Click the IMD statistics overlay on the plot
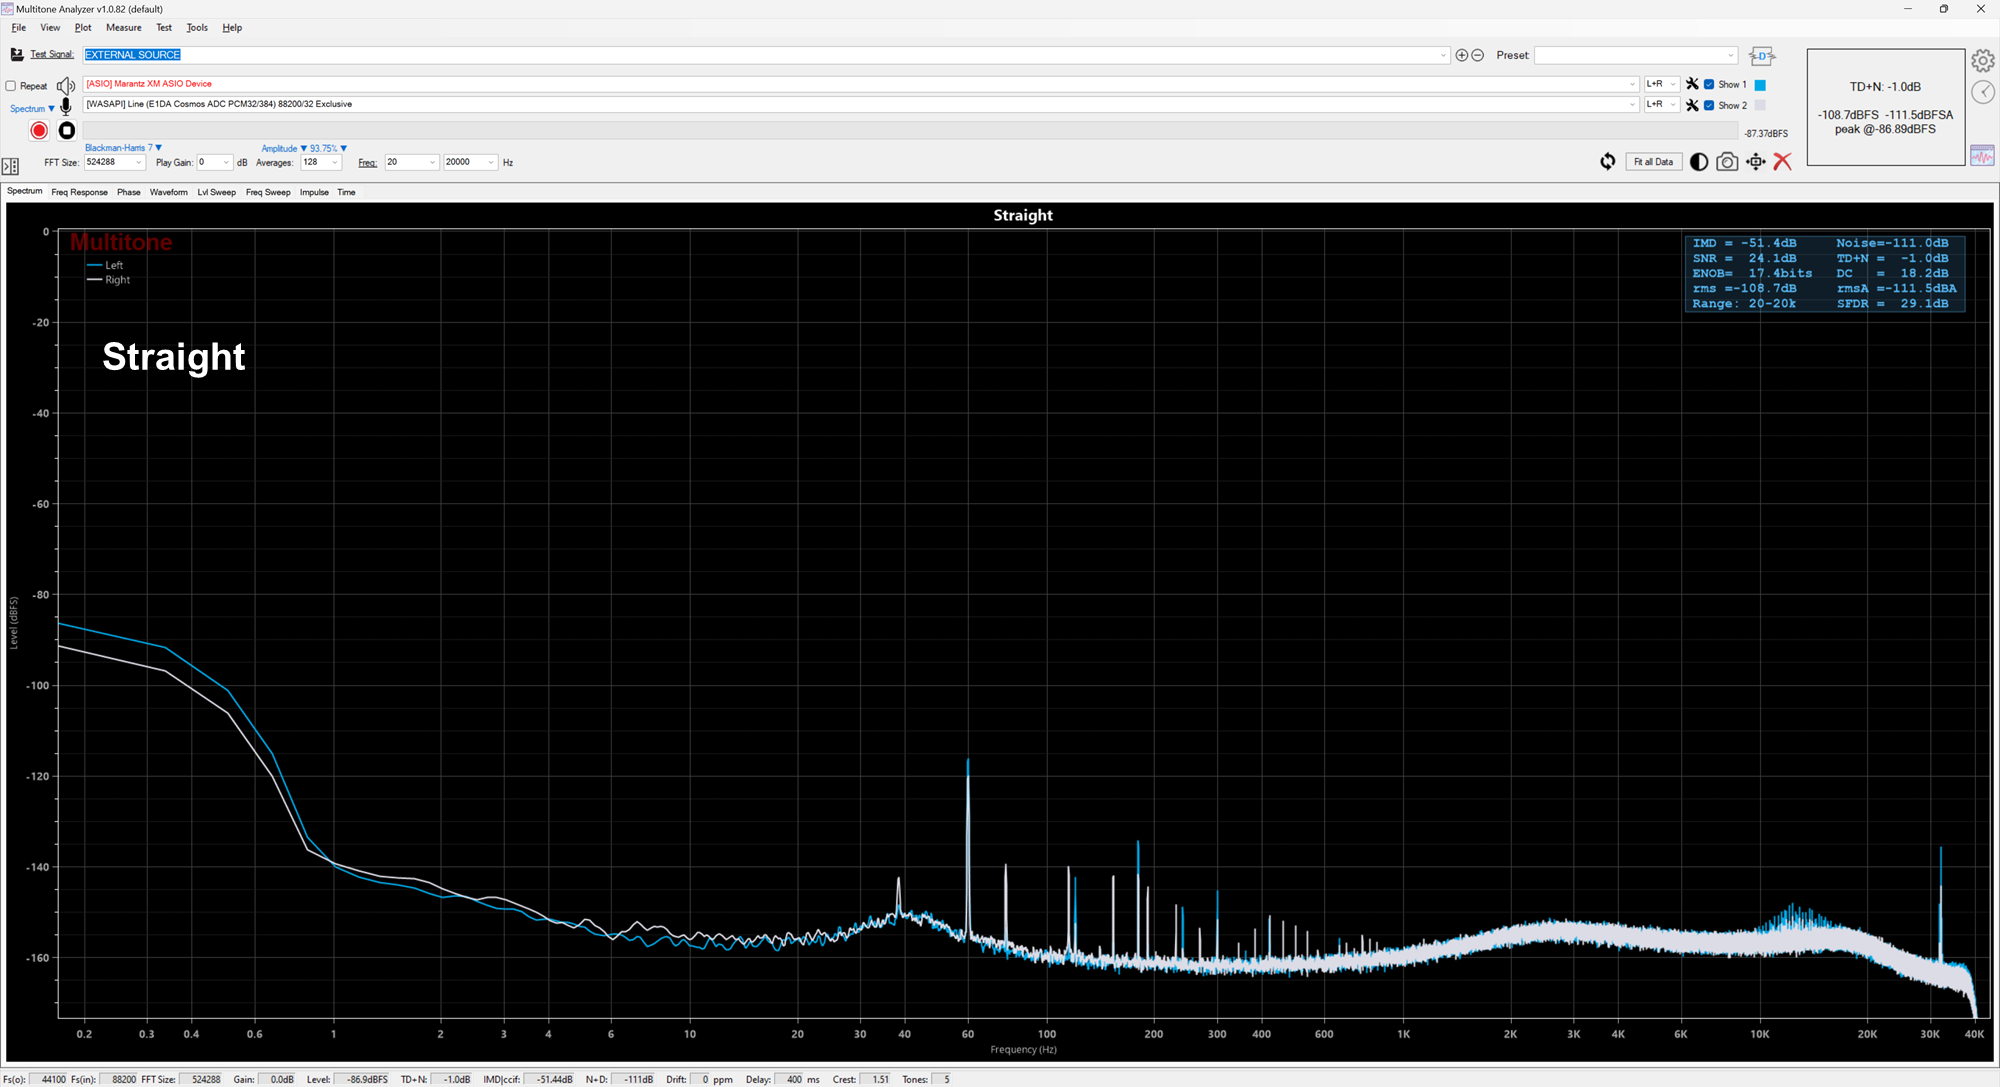Viewport: 2000px width, 1087px height. pyautogui.click(x=1824, y=273)
